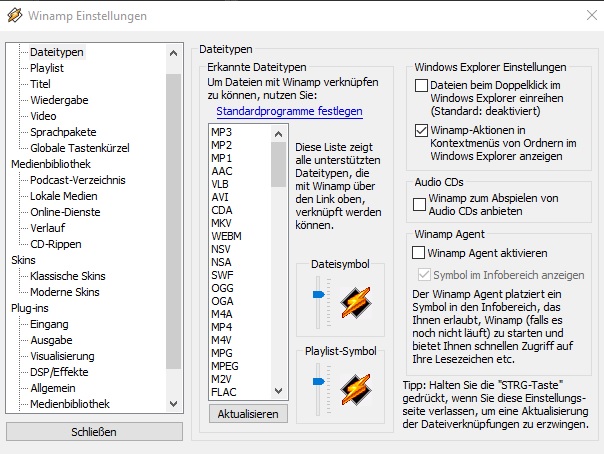
Task: Select WEBM in the file type list
Action: [226, 236]
